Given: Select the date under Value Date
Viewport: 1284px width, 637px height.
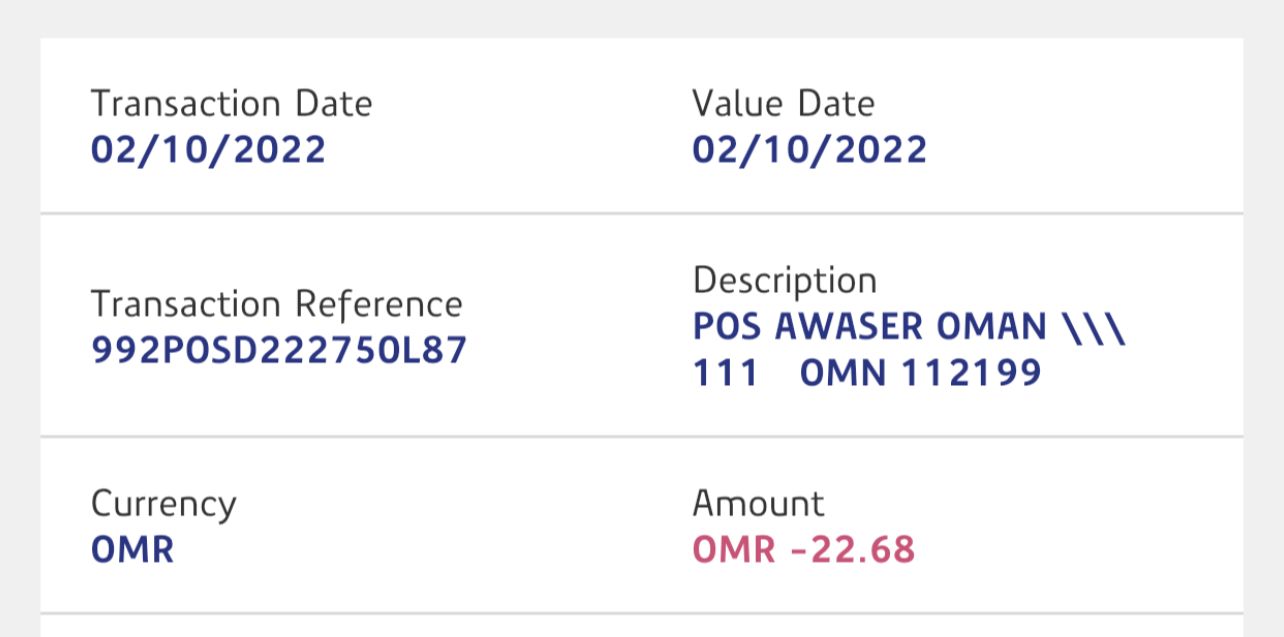Looking at the screenshot, I should click(809, 150).
